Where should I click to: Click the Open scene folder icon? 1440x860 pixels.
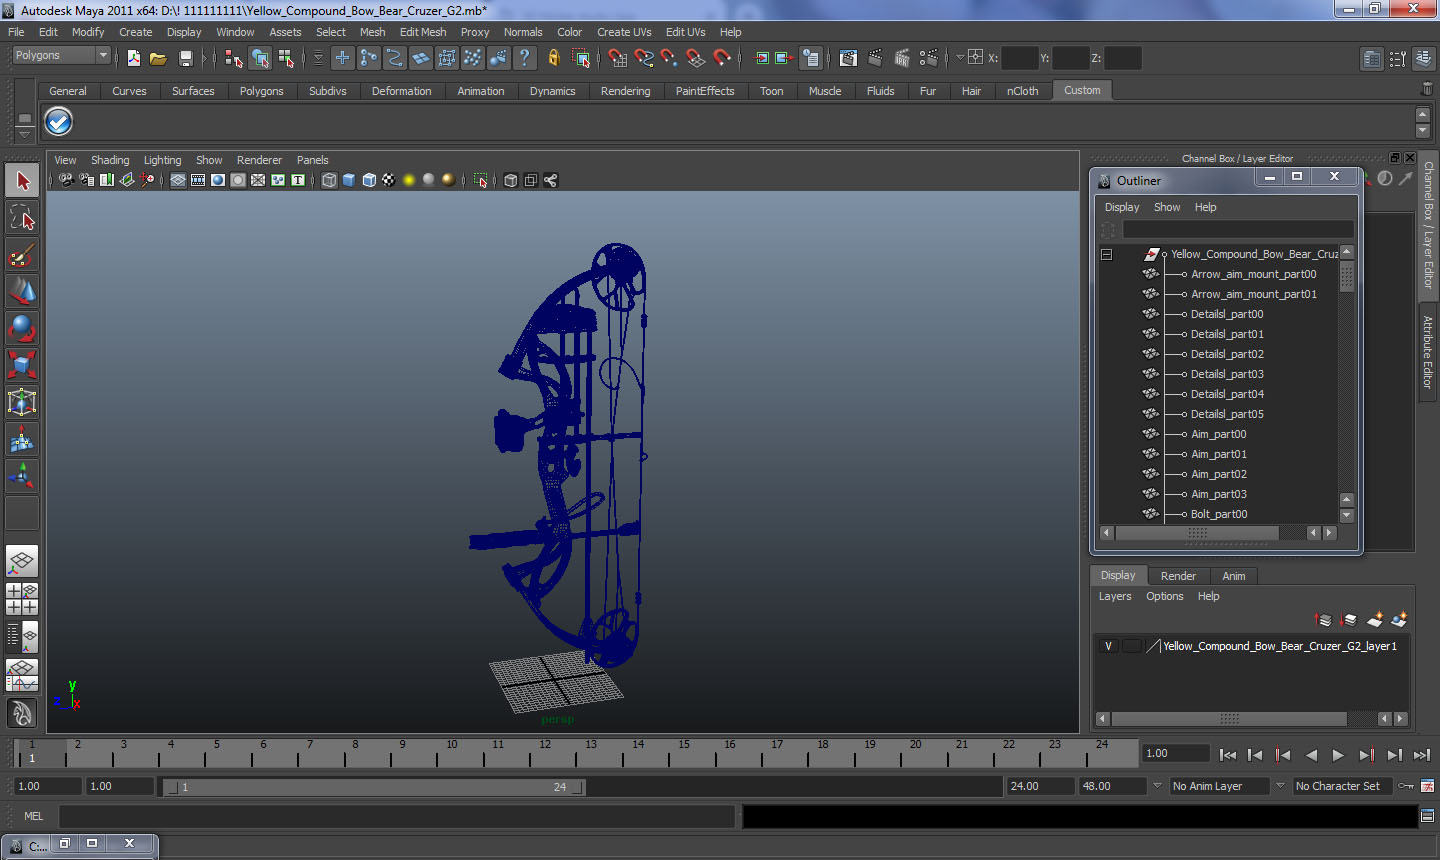pyautogui.click(x=158, y=58)
